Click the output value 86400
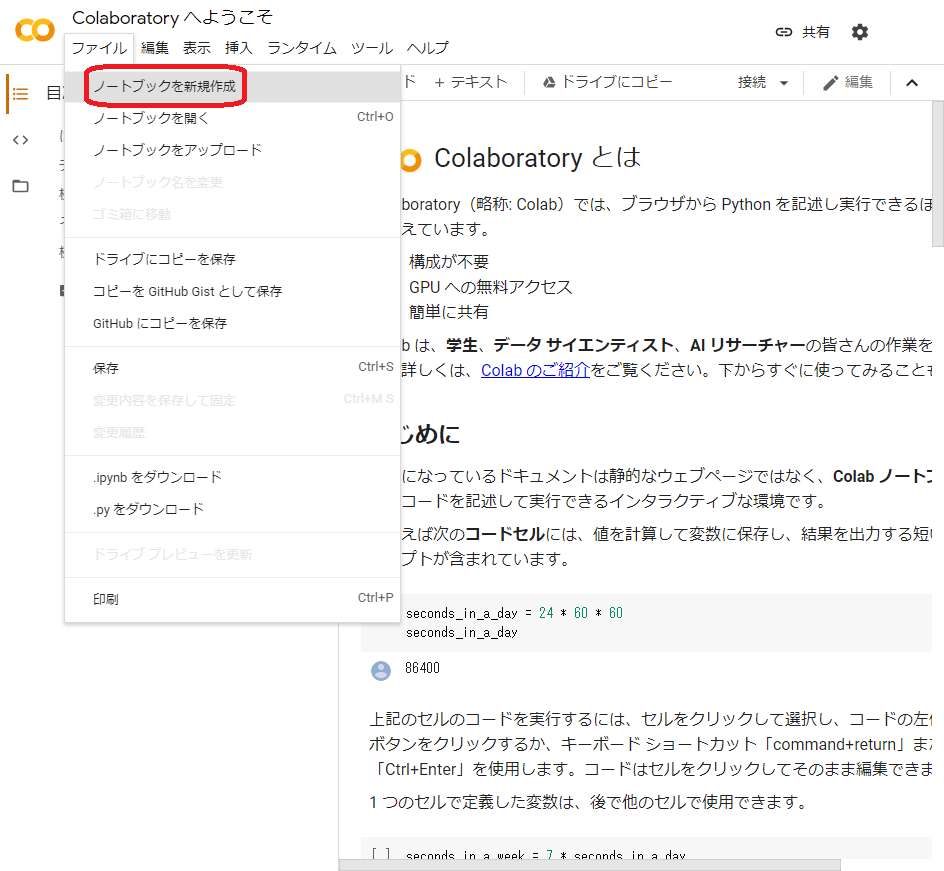The height and width of the screenshot is (871, 944). [422, 668]
